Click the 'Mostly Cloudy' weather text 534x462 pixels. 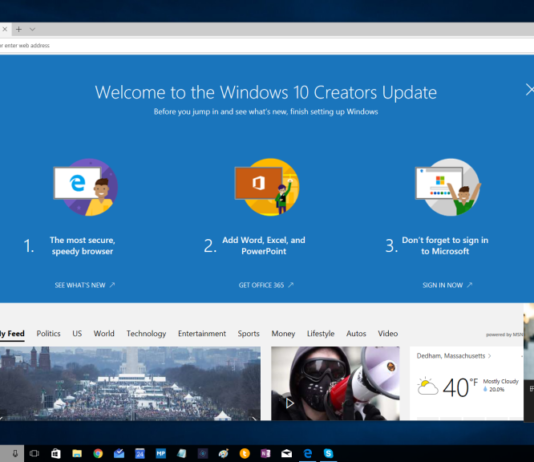(x=501, y=381)
